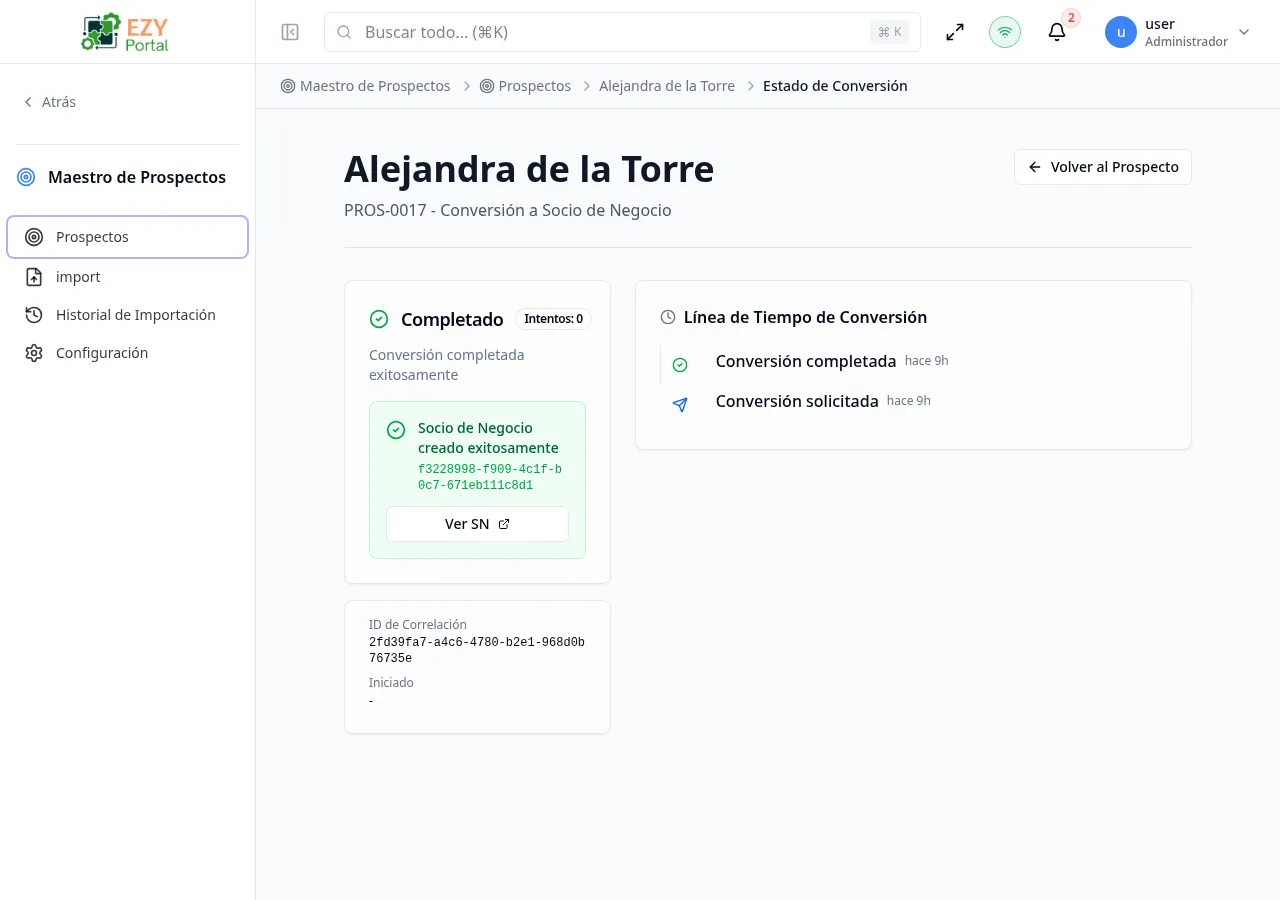Collapse the sidebar panel icon
This screenshot has width=1280, height=900.
click(290, 32)
